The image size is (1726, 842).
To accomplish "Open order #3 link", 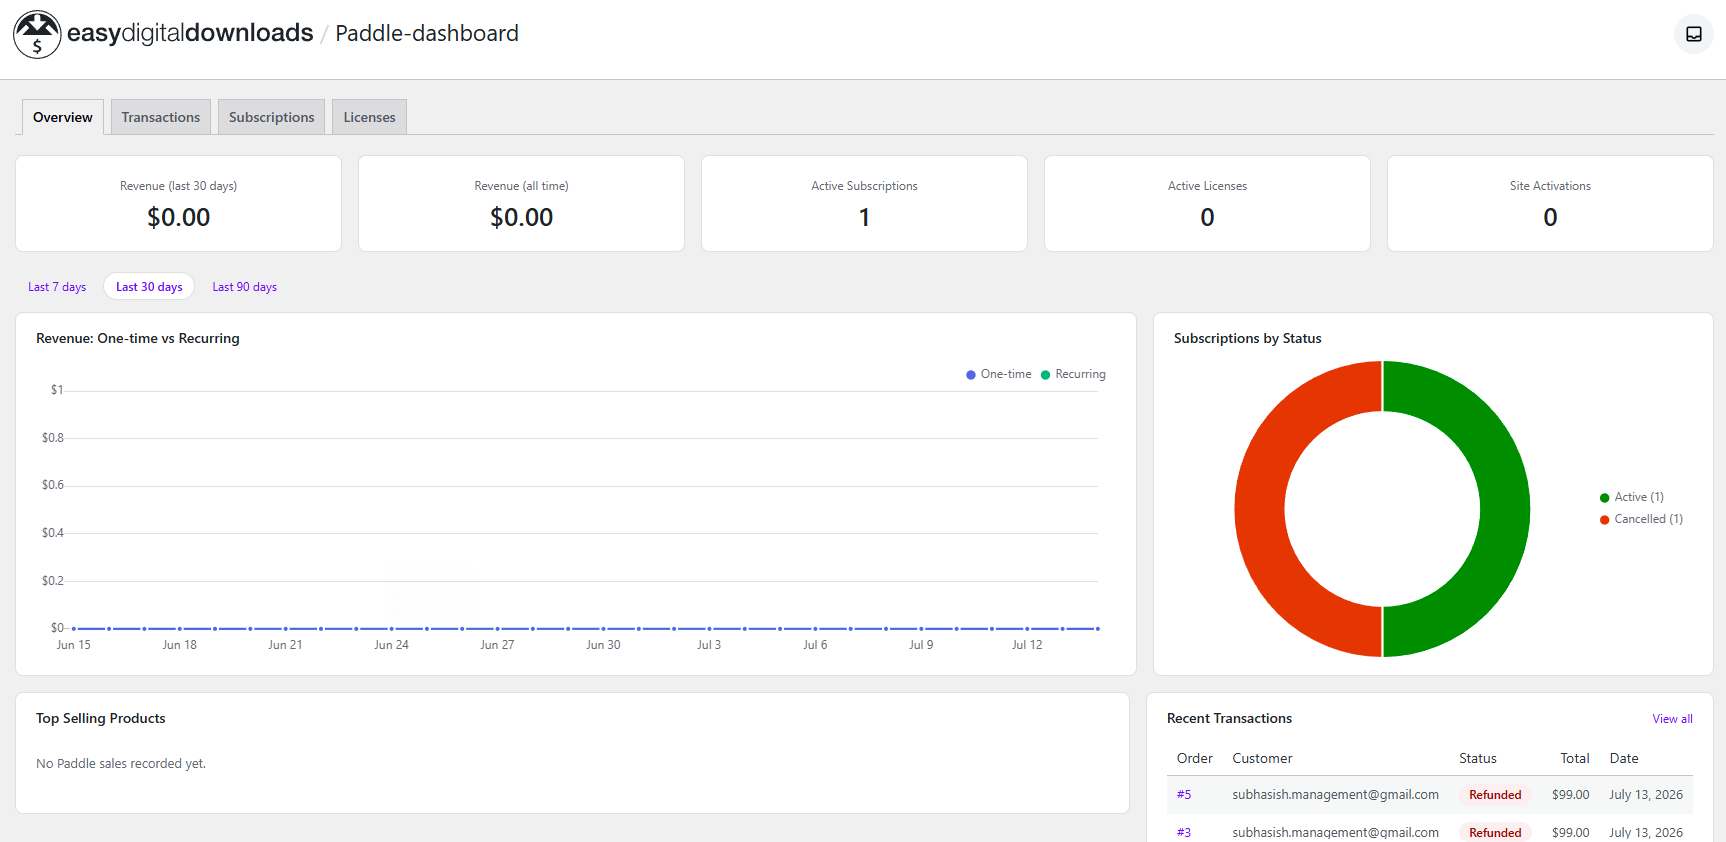I will click(1184, 832).
